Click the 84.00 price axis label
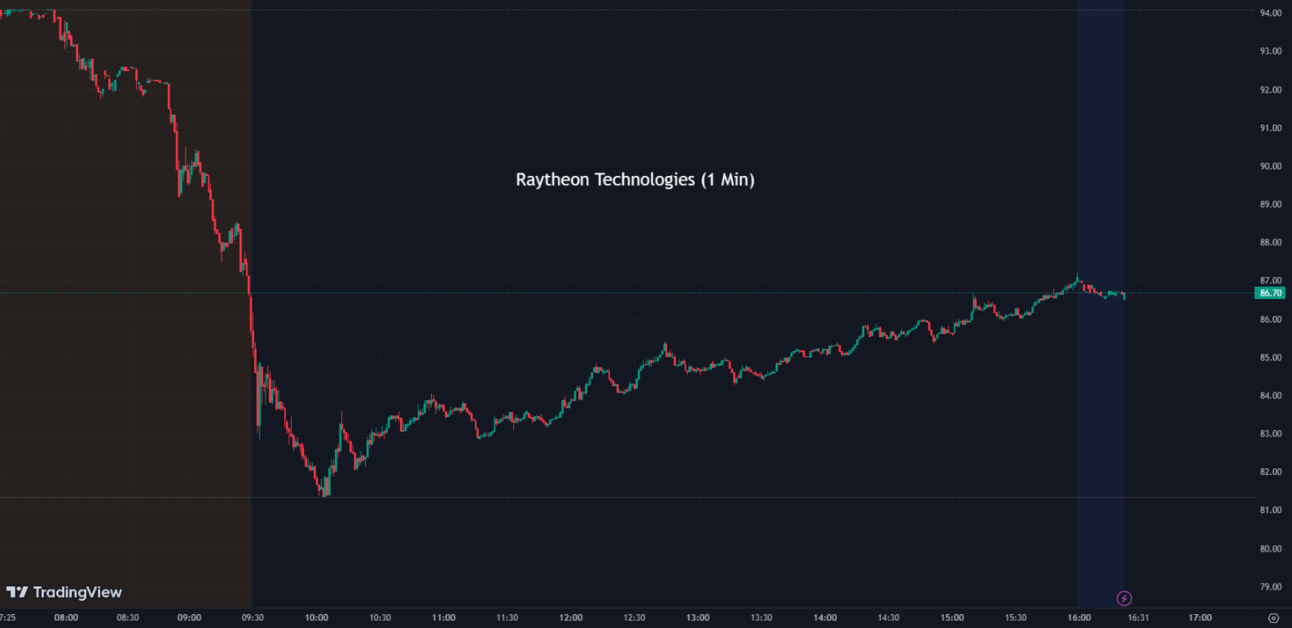Viewport: 1292px width, 628px height. coord(1270,395)
